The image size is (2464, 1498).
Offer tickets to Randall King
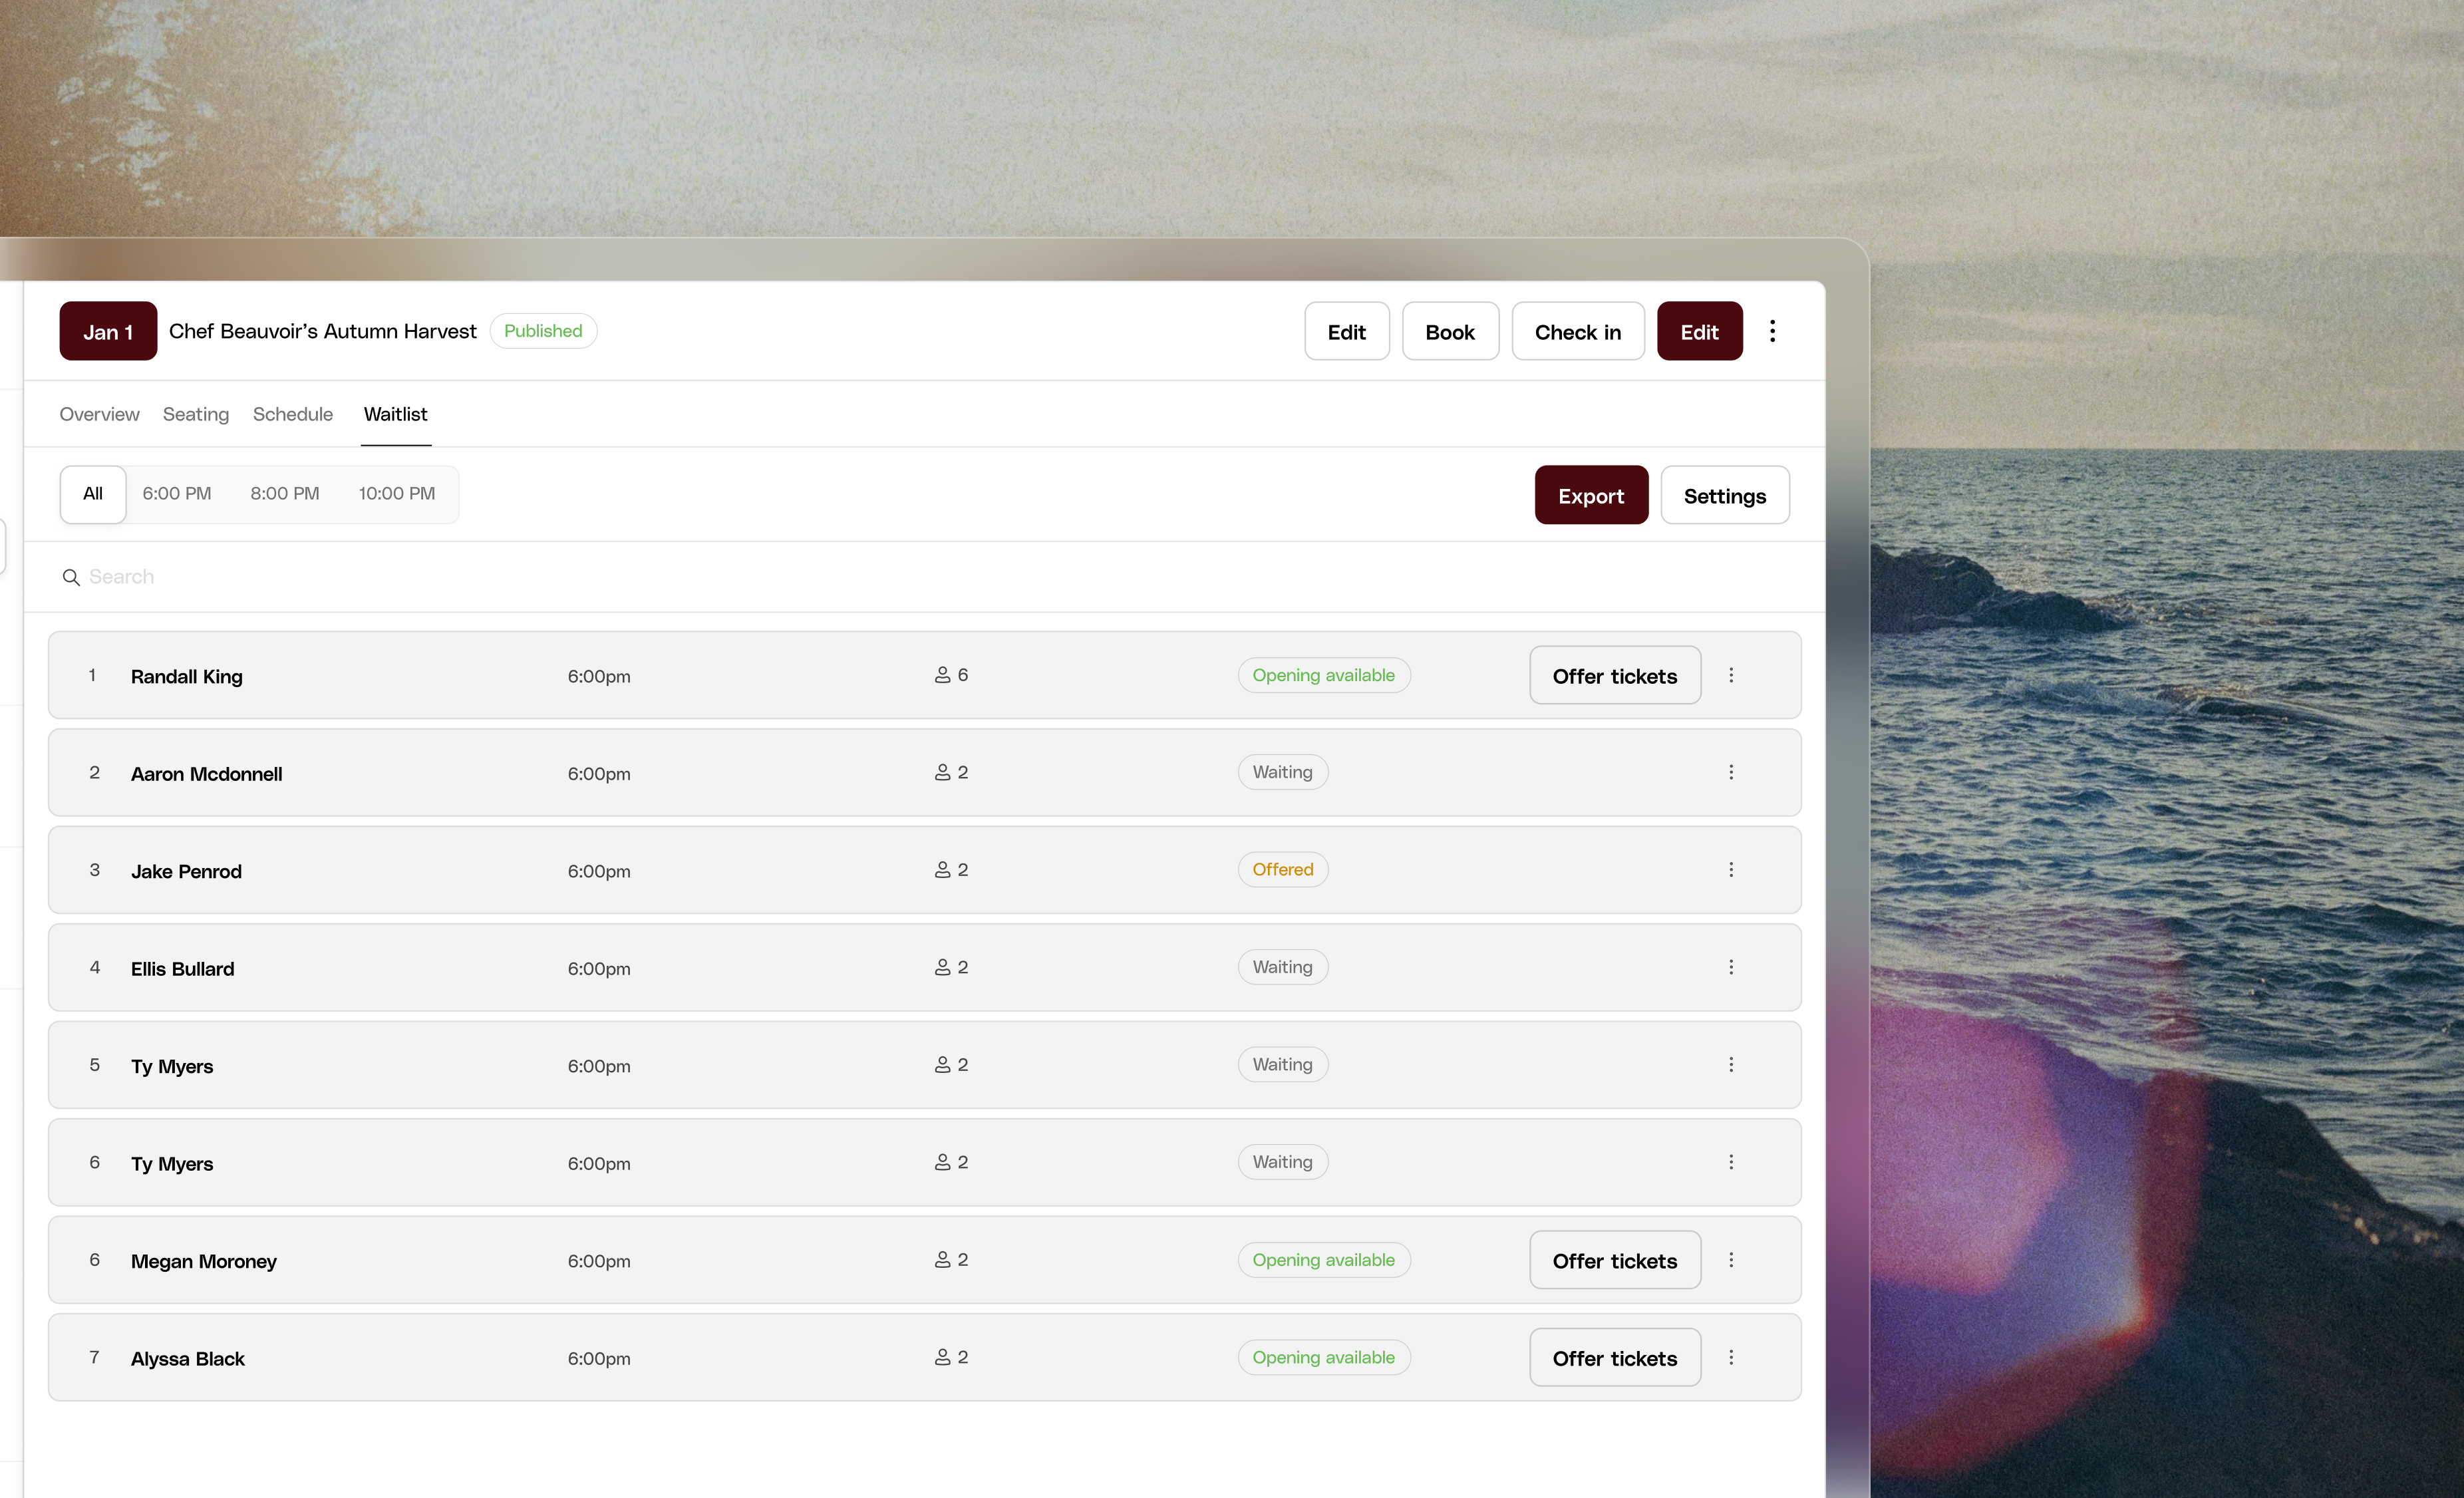click(x=1614, y=675)
